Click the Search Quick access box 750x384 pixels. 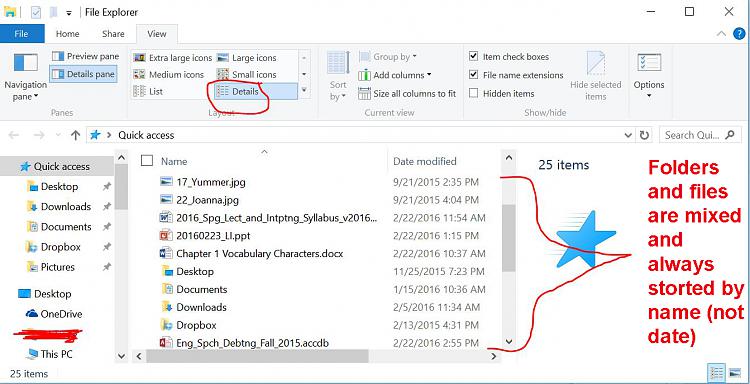[699, 135]
